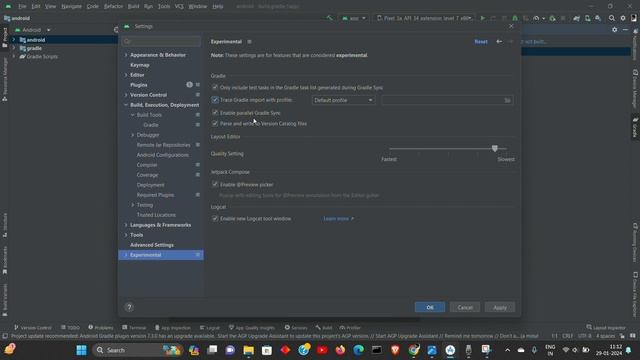640x360 pixels.
Task: Open the Refactor menu
Action: [x=113, y=7]
